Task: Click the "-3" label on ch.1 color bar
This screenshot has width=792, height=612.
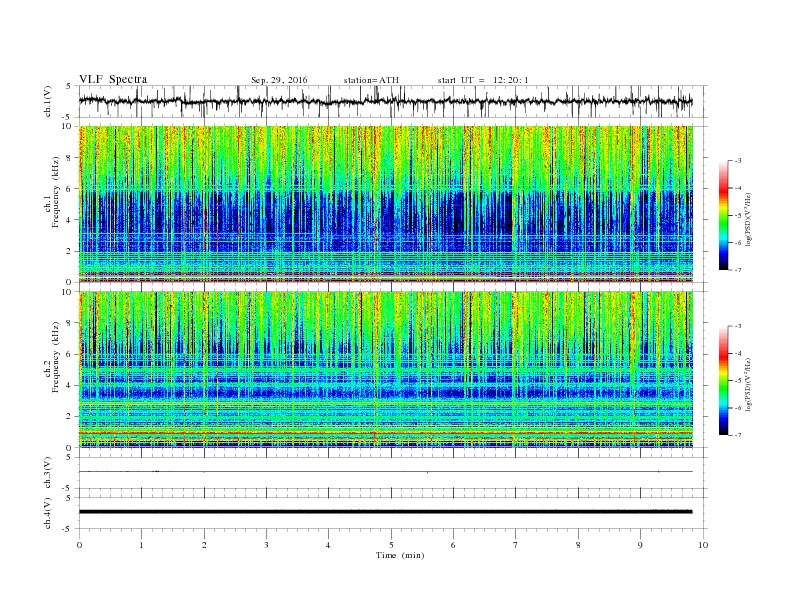Action: click(x=737, y=161)
